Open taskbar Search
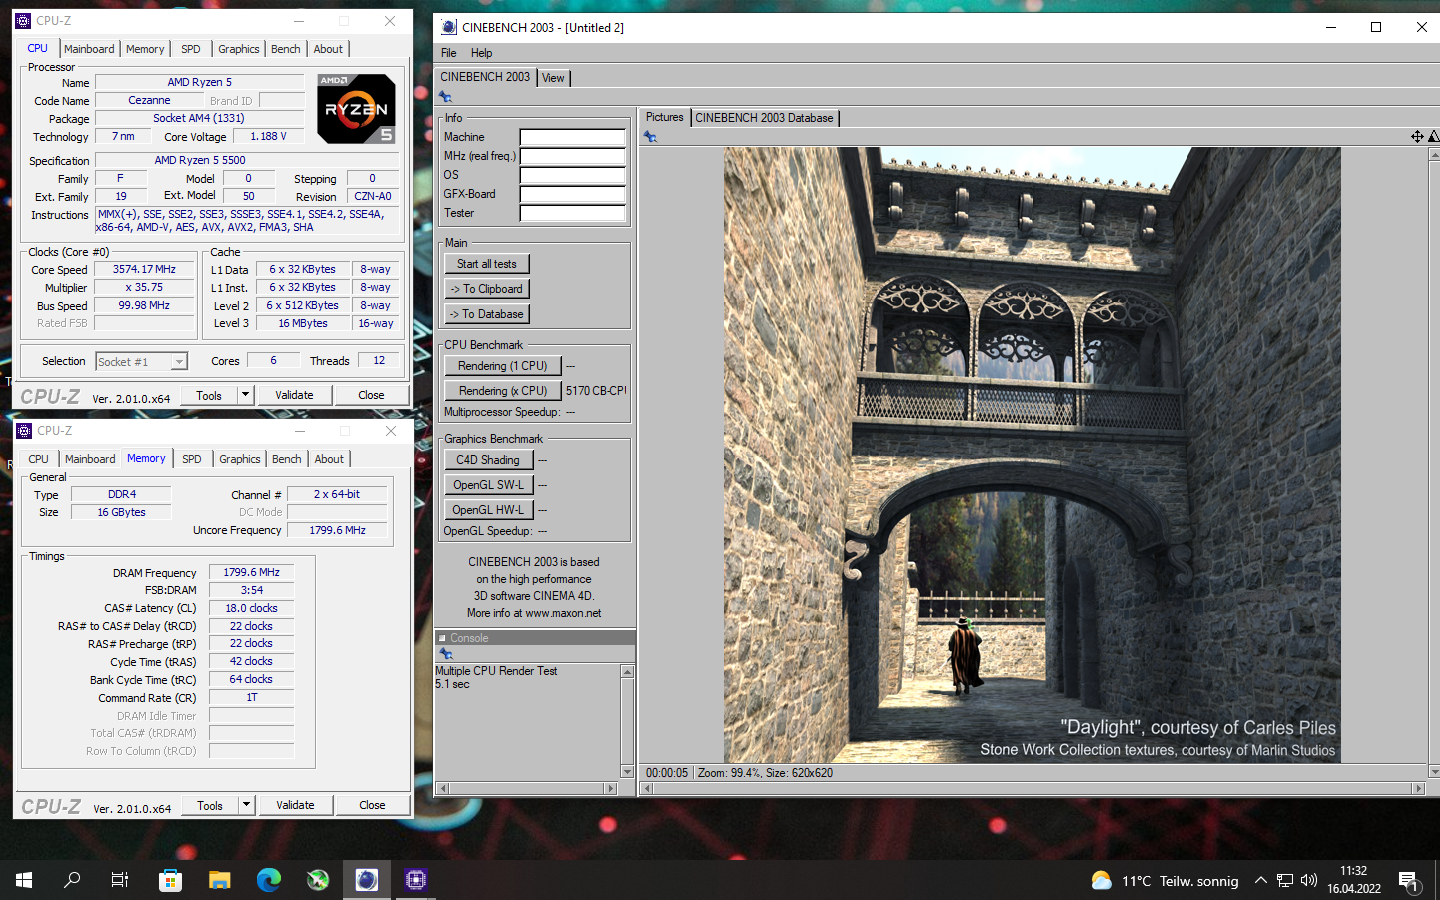This screenshot has height=900, width=1440. coord(72,880)
